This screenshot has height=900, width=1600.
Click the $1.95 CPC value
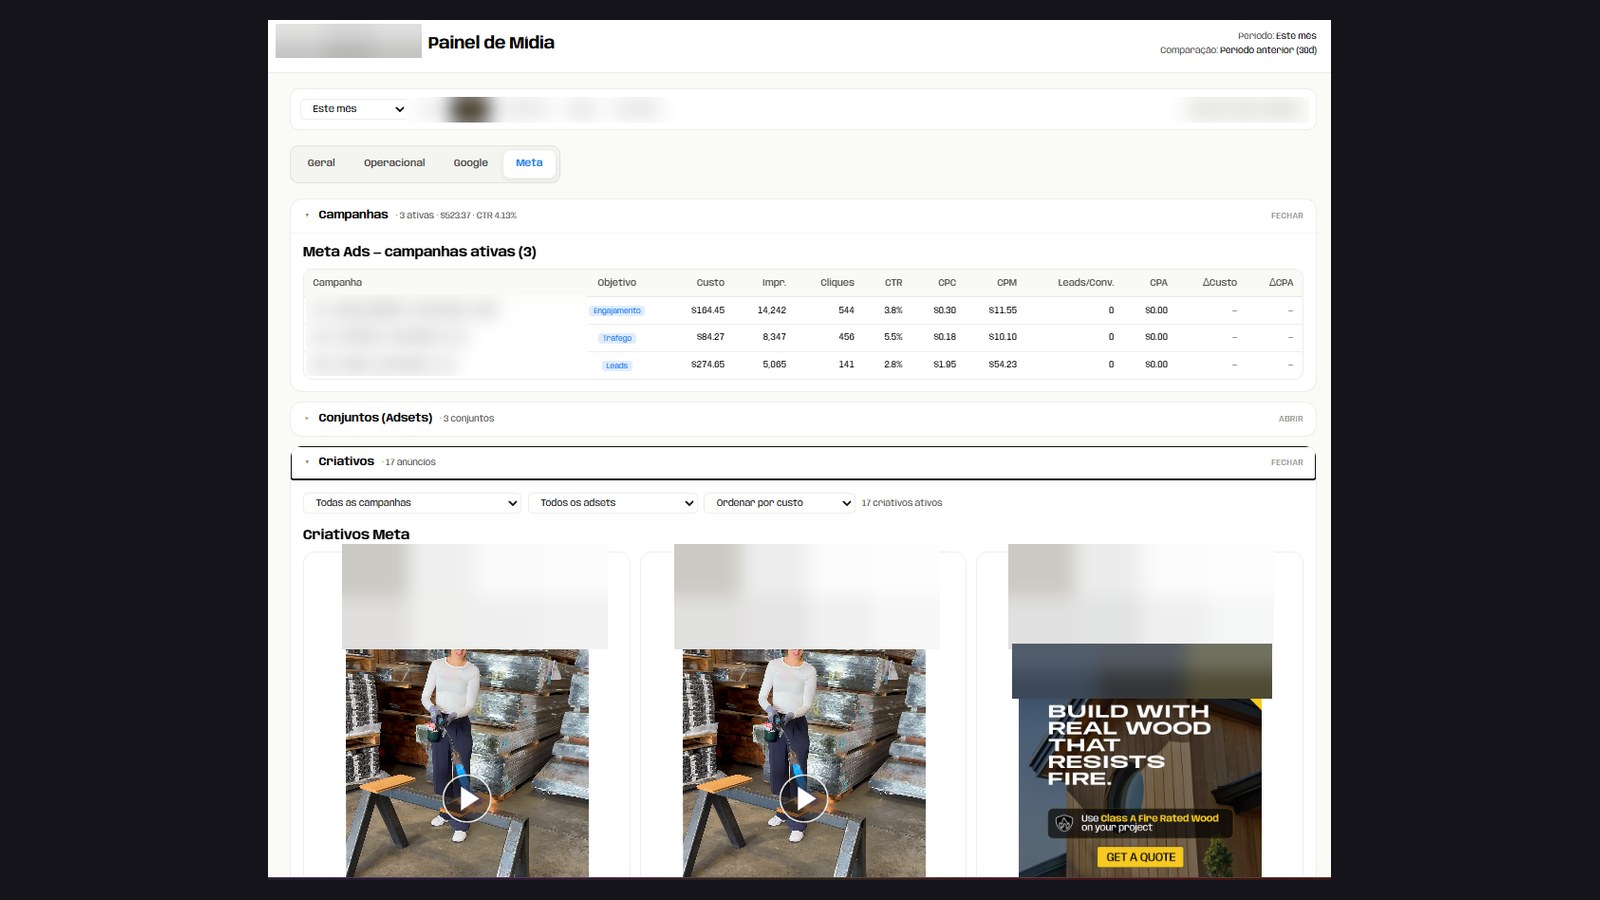tap(945, 365)
